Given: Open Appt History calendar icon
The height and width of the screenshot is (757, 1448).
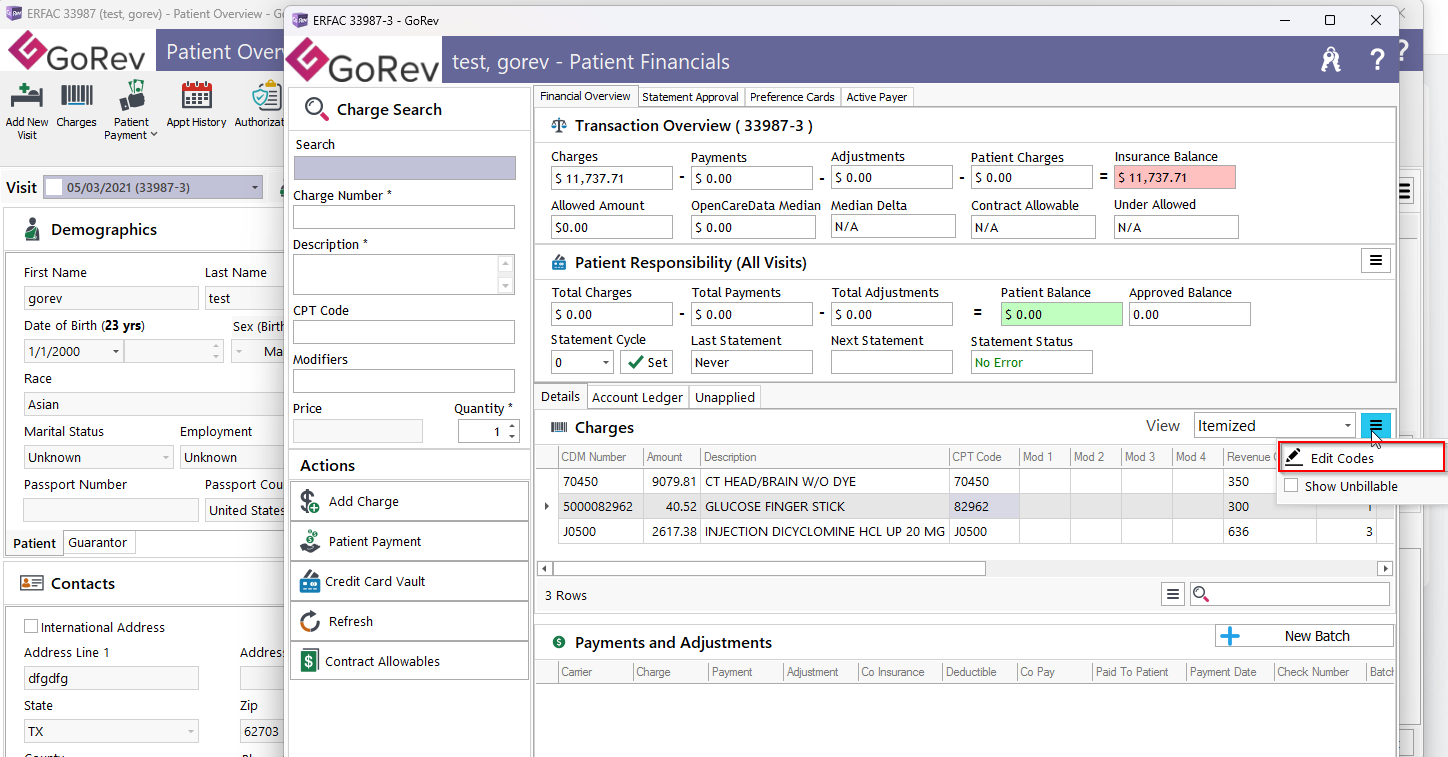Looking at the screenshot, I should (x=196, y=97).
